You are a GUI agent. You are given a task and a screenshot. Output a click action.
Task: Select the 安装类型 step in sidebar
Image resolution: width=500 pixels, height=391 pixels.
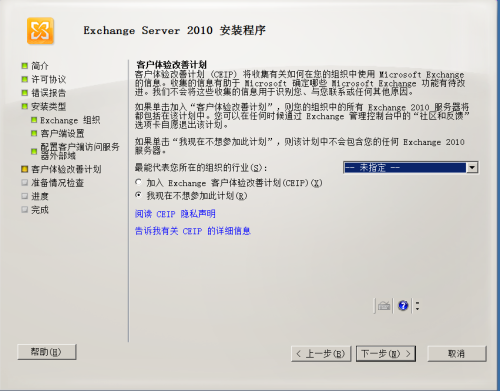(44, 107)
